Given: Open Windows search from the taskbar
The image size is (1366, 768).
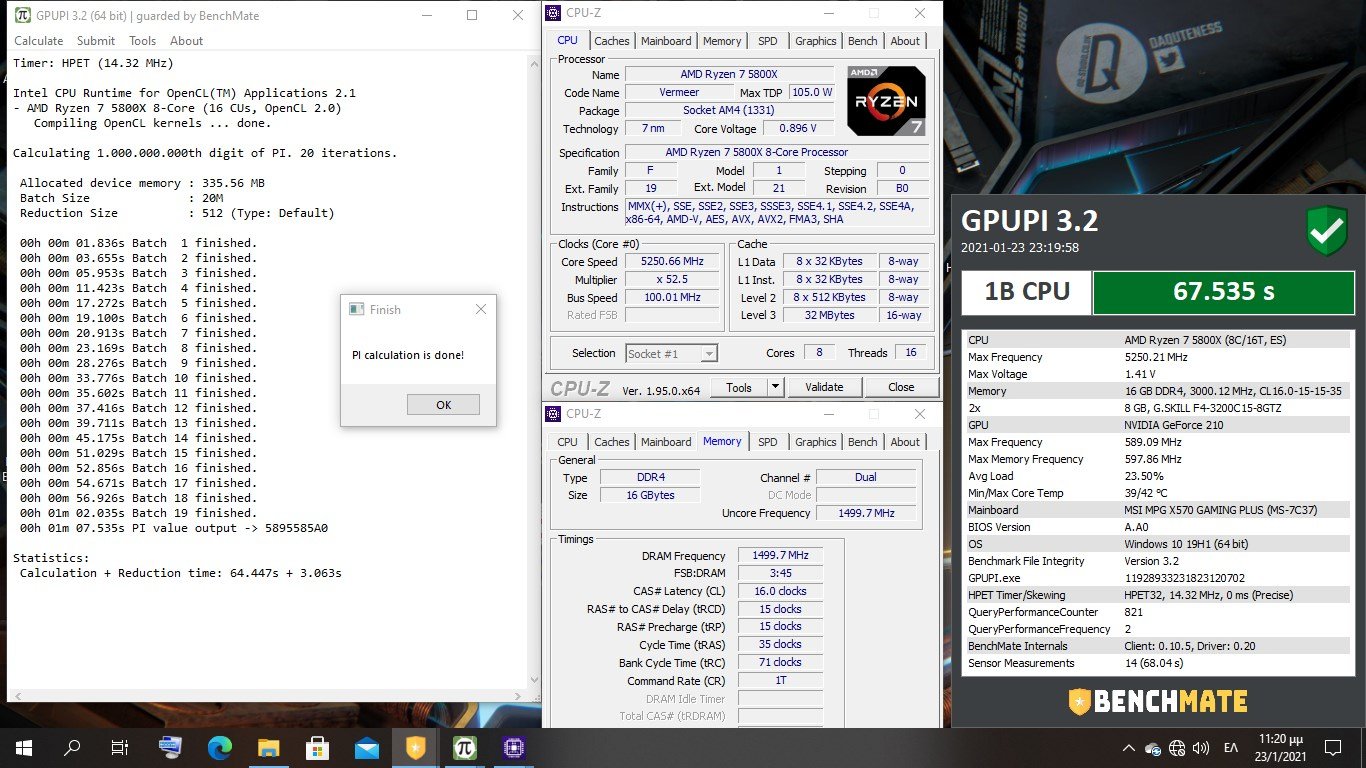Looking at the screenshot, I should [x=72, y=747].
